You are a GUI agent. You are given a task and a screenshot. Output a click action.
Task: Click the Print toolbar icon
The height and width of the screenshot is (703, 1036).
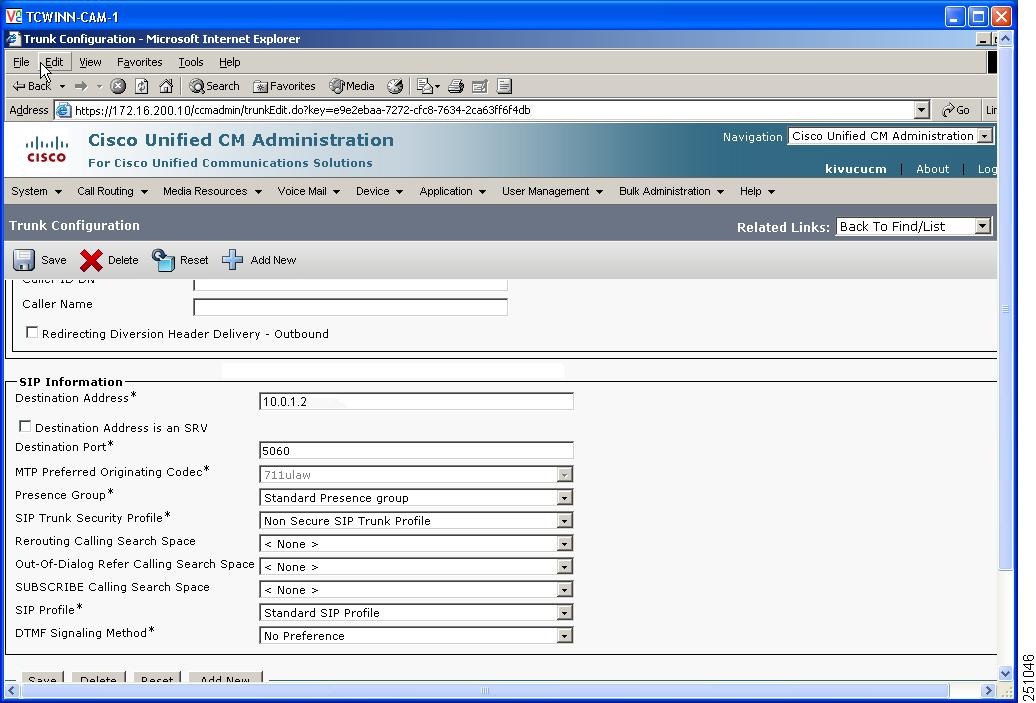pyautogui.click(x=455, y=86)
